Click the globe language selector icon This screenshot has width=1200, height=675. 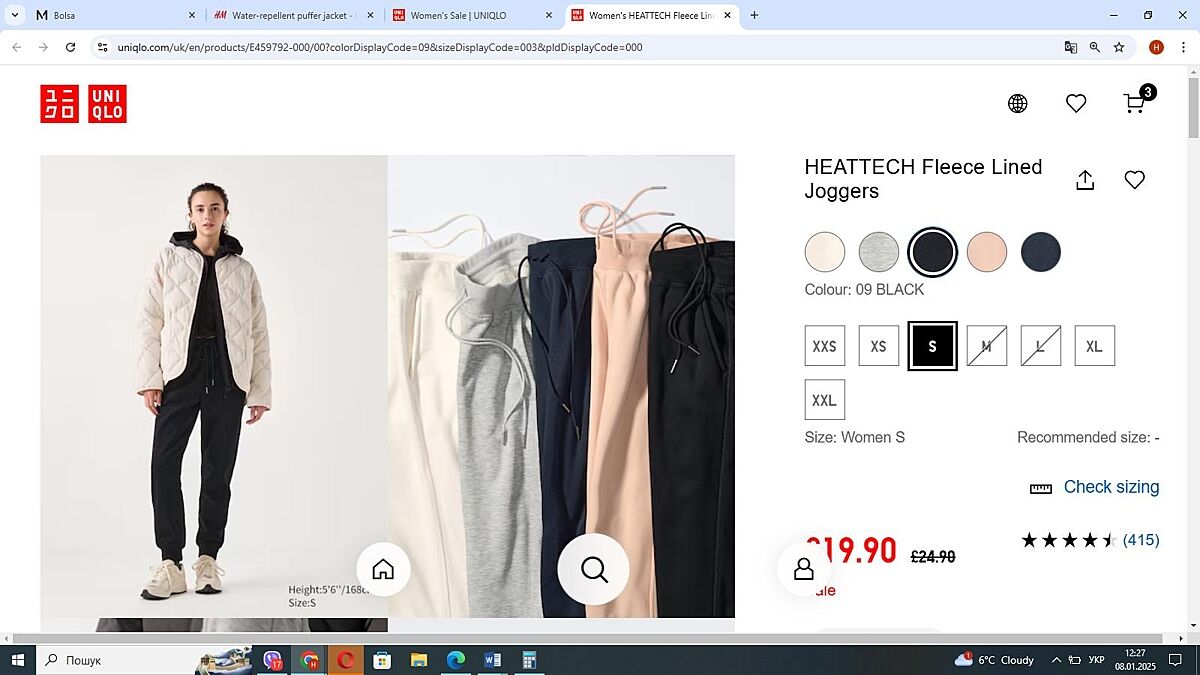(x=1017, y=103)
